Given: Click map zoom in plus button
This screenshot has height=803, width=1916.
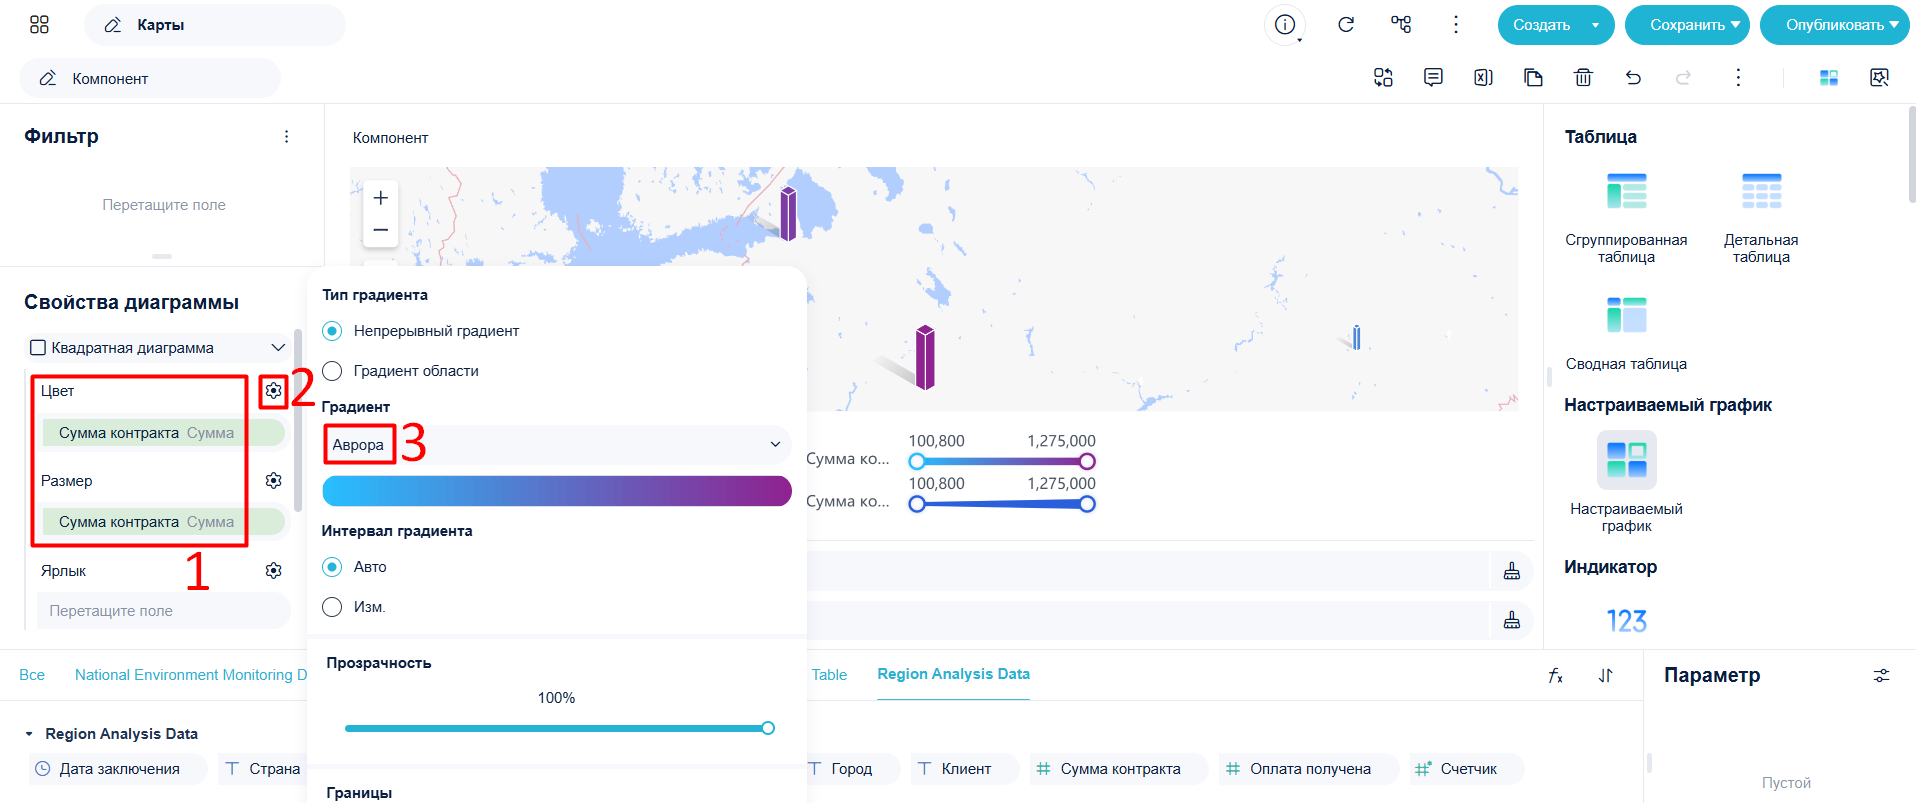Looking at the screenshot, I should pos(381,198).
